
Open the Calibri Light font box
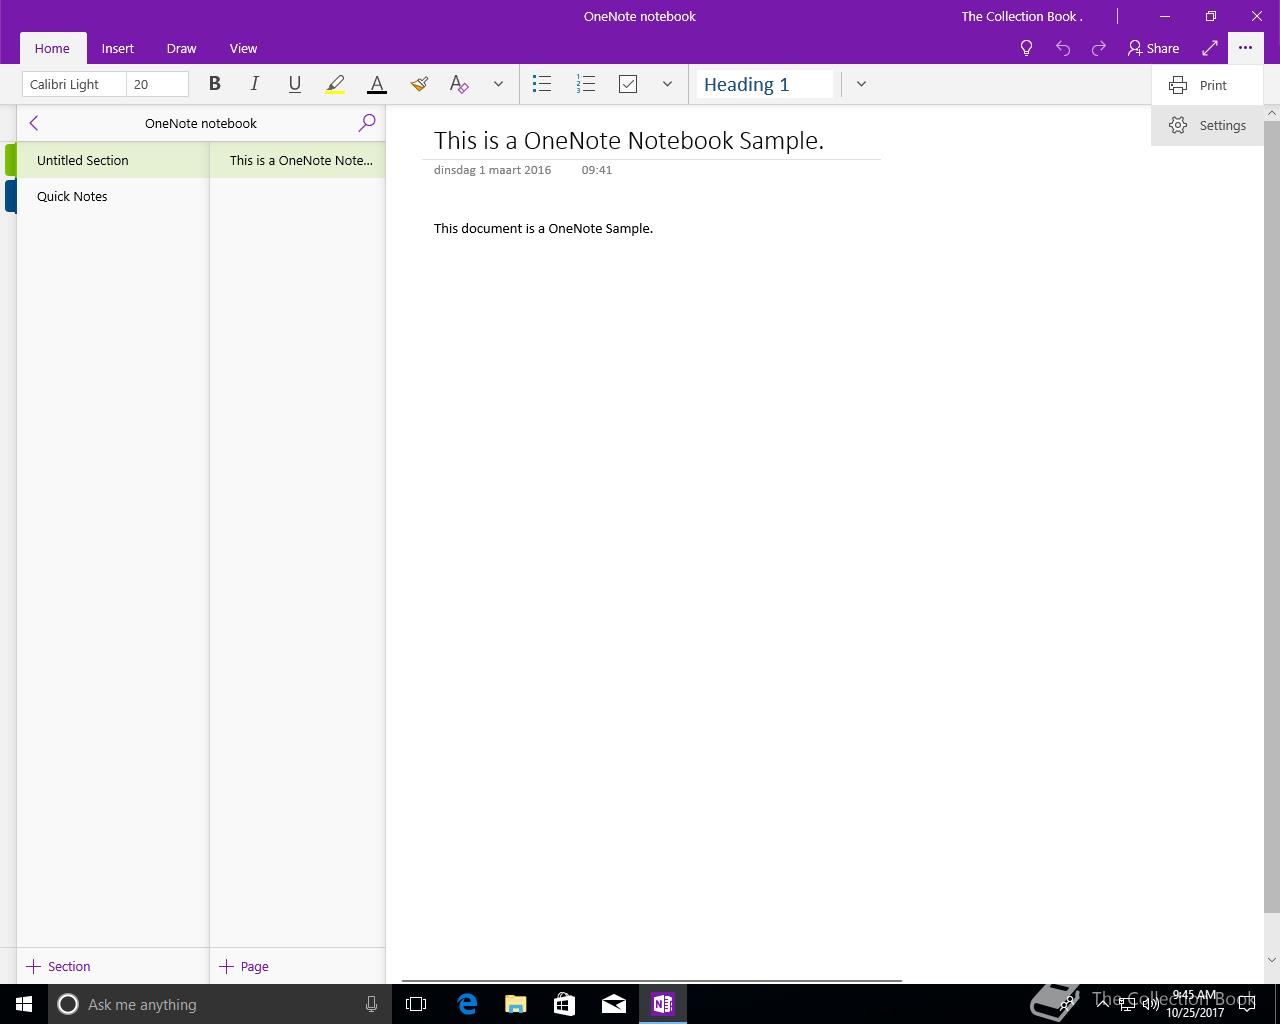point(74,84)
